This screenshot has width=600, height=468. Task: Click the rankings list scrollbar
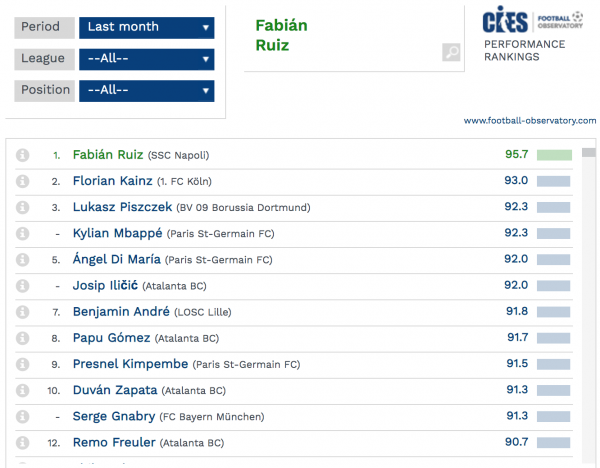[x=588, y=300]
